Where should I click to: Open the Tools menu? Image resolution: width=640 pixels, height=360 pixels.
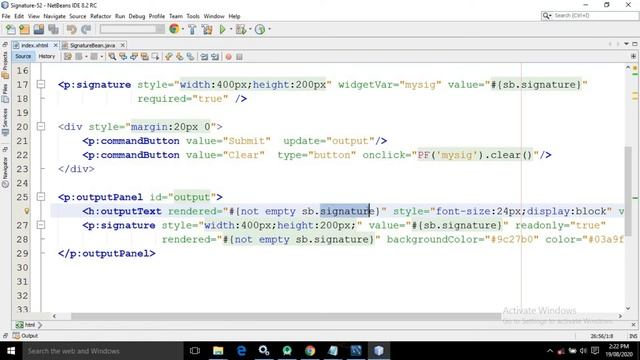pos(193,16)
